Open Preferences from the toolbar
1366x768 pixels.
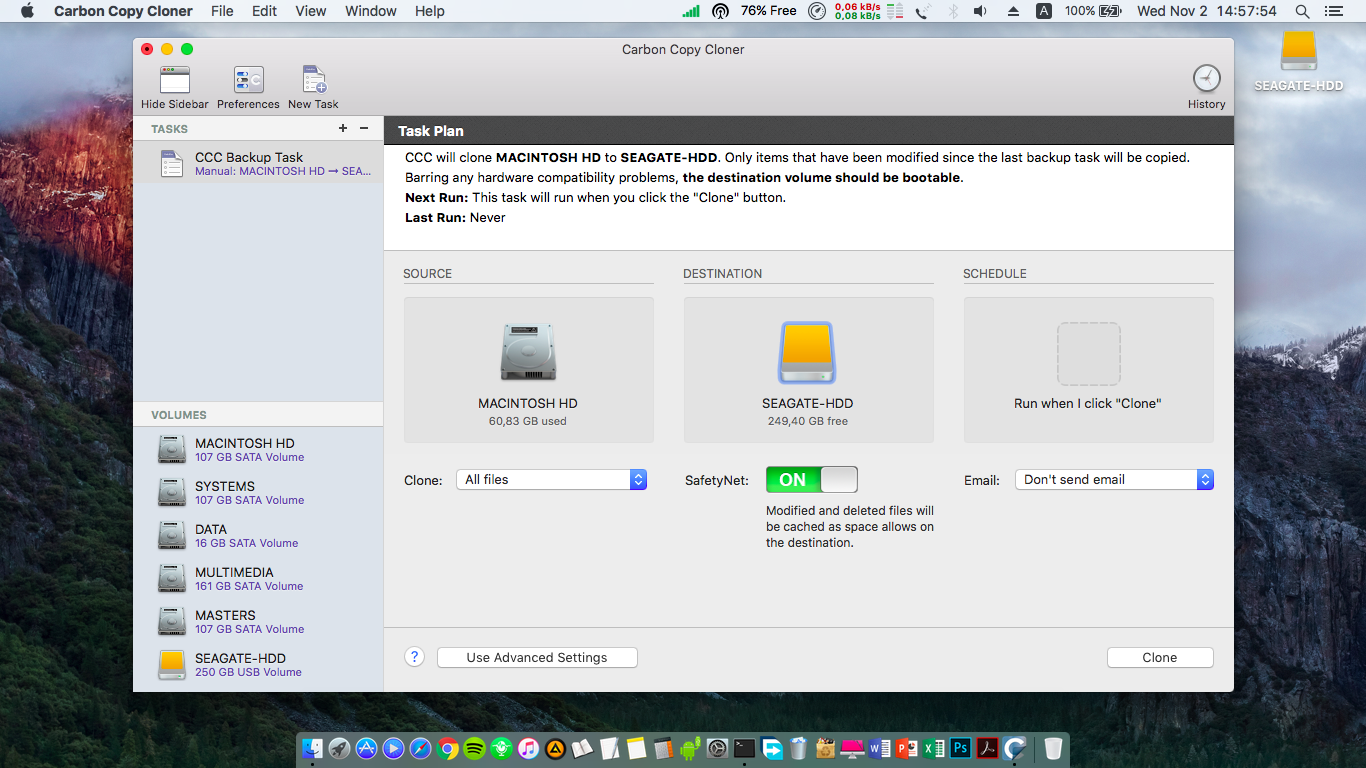coord(248,80)
